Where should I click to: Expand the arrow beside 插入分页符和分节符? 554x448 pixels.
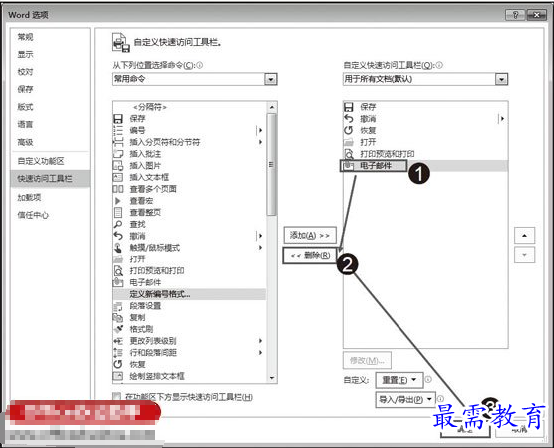(260, 142)
